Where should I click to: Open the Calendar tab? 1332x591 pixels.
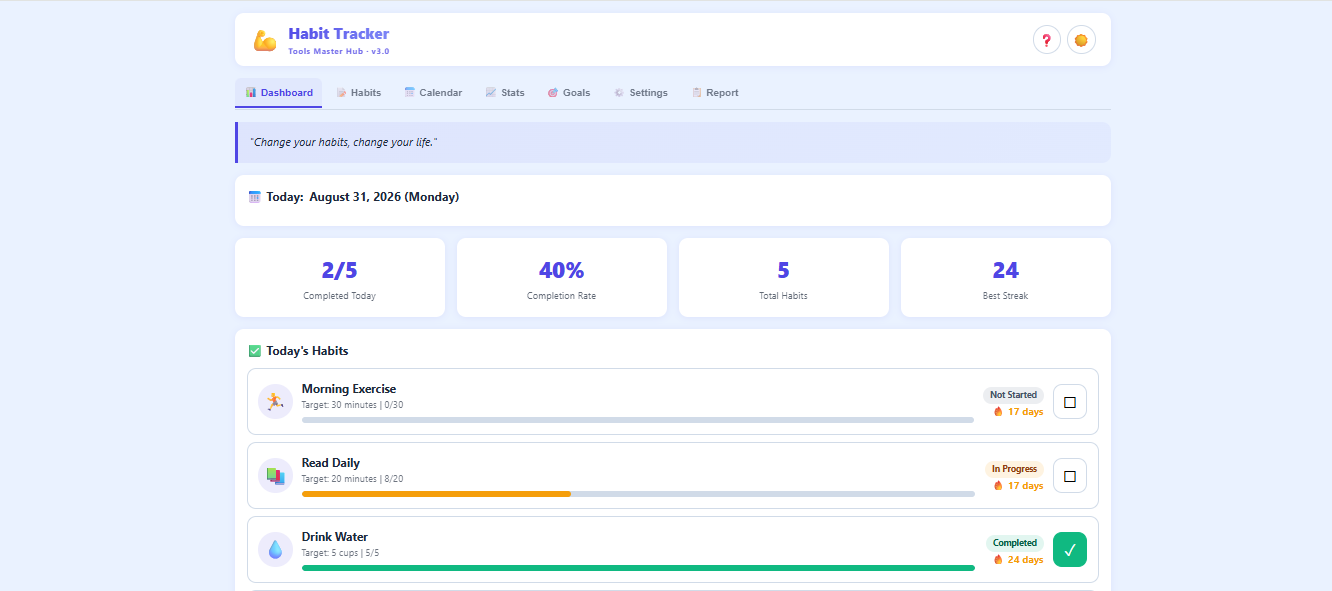pos(433,93)
